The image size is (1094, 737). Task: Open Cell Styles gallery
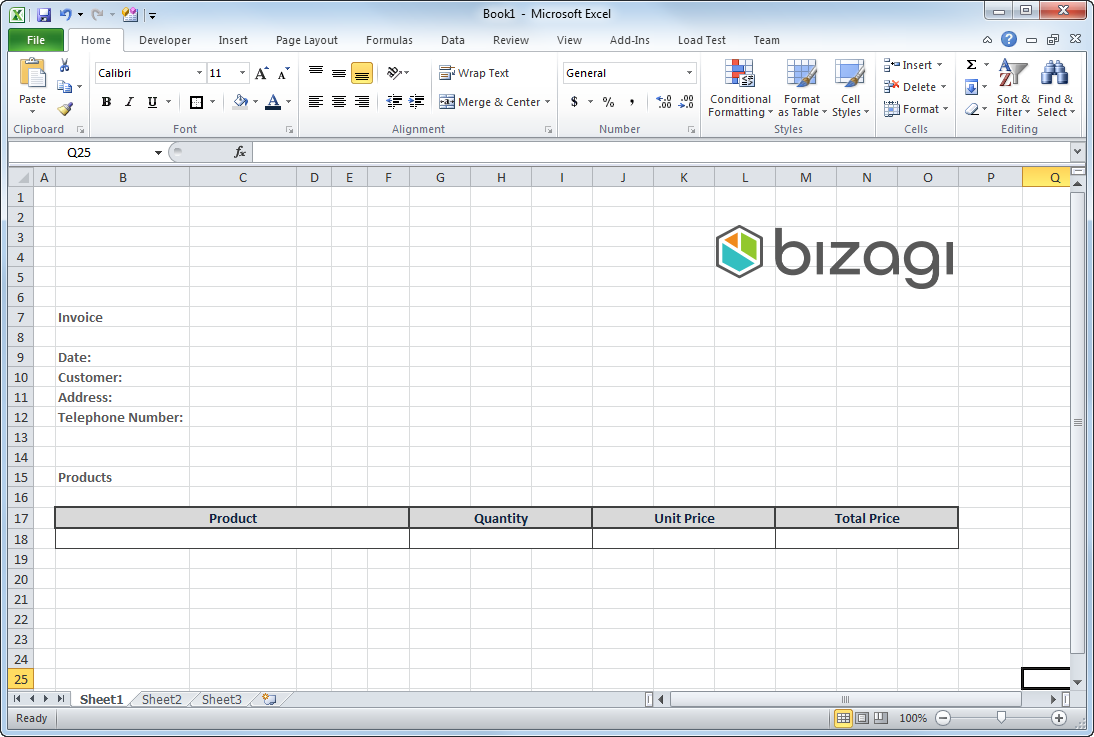tap(851, 88)
